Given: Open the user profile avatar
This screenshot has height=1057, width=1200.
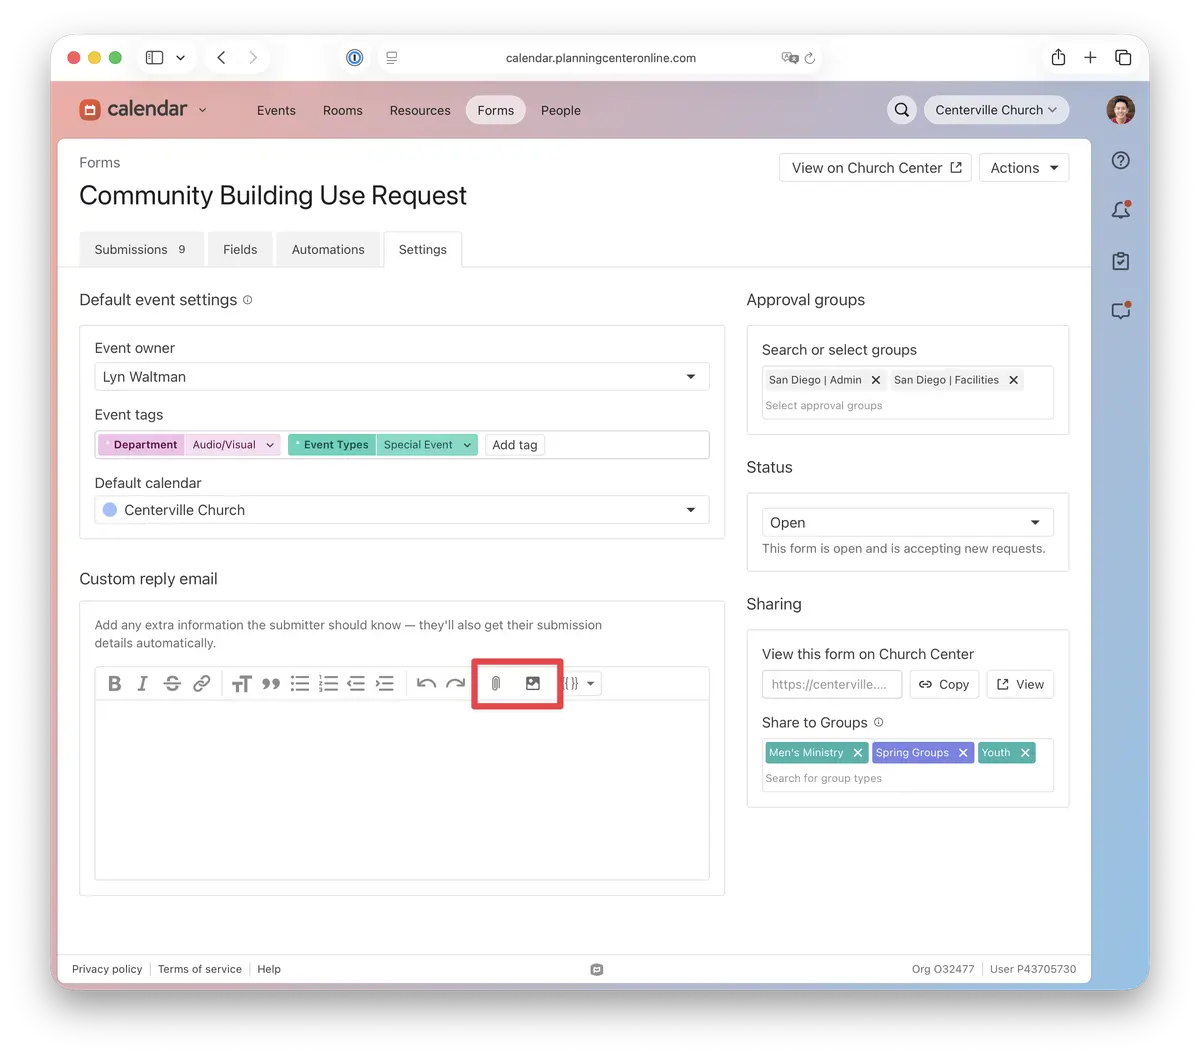Looking at the screenshot, I should pos(1121,110).
